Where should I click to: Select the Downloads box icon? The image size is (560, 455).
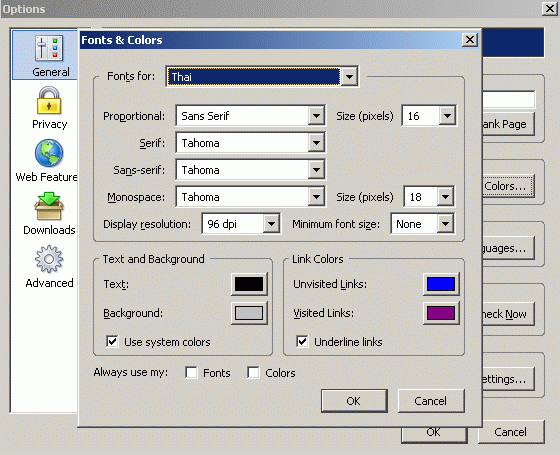coord(49,206)
